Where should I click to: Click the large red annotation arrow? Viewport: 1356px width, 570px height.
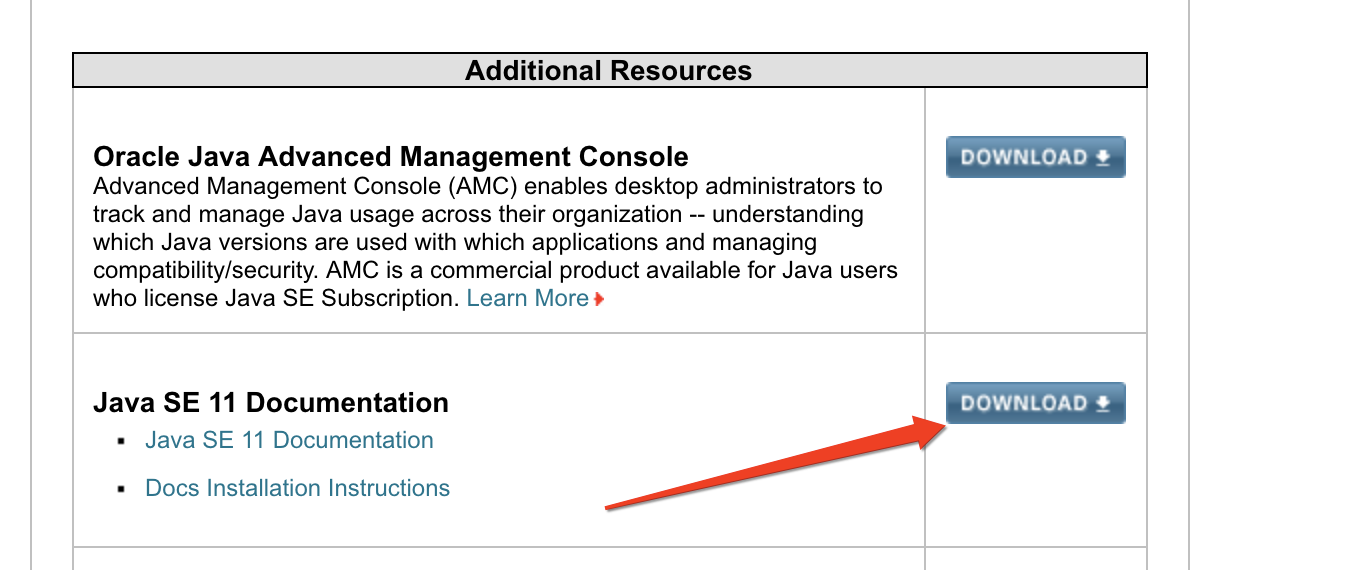coord(770,468)
